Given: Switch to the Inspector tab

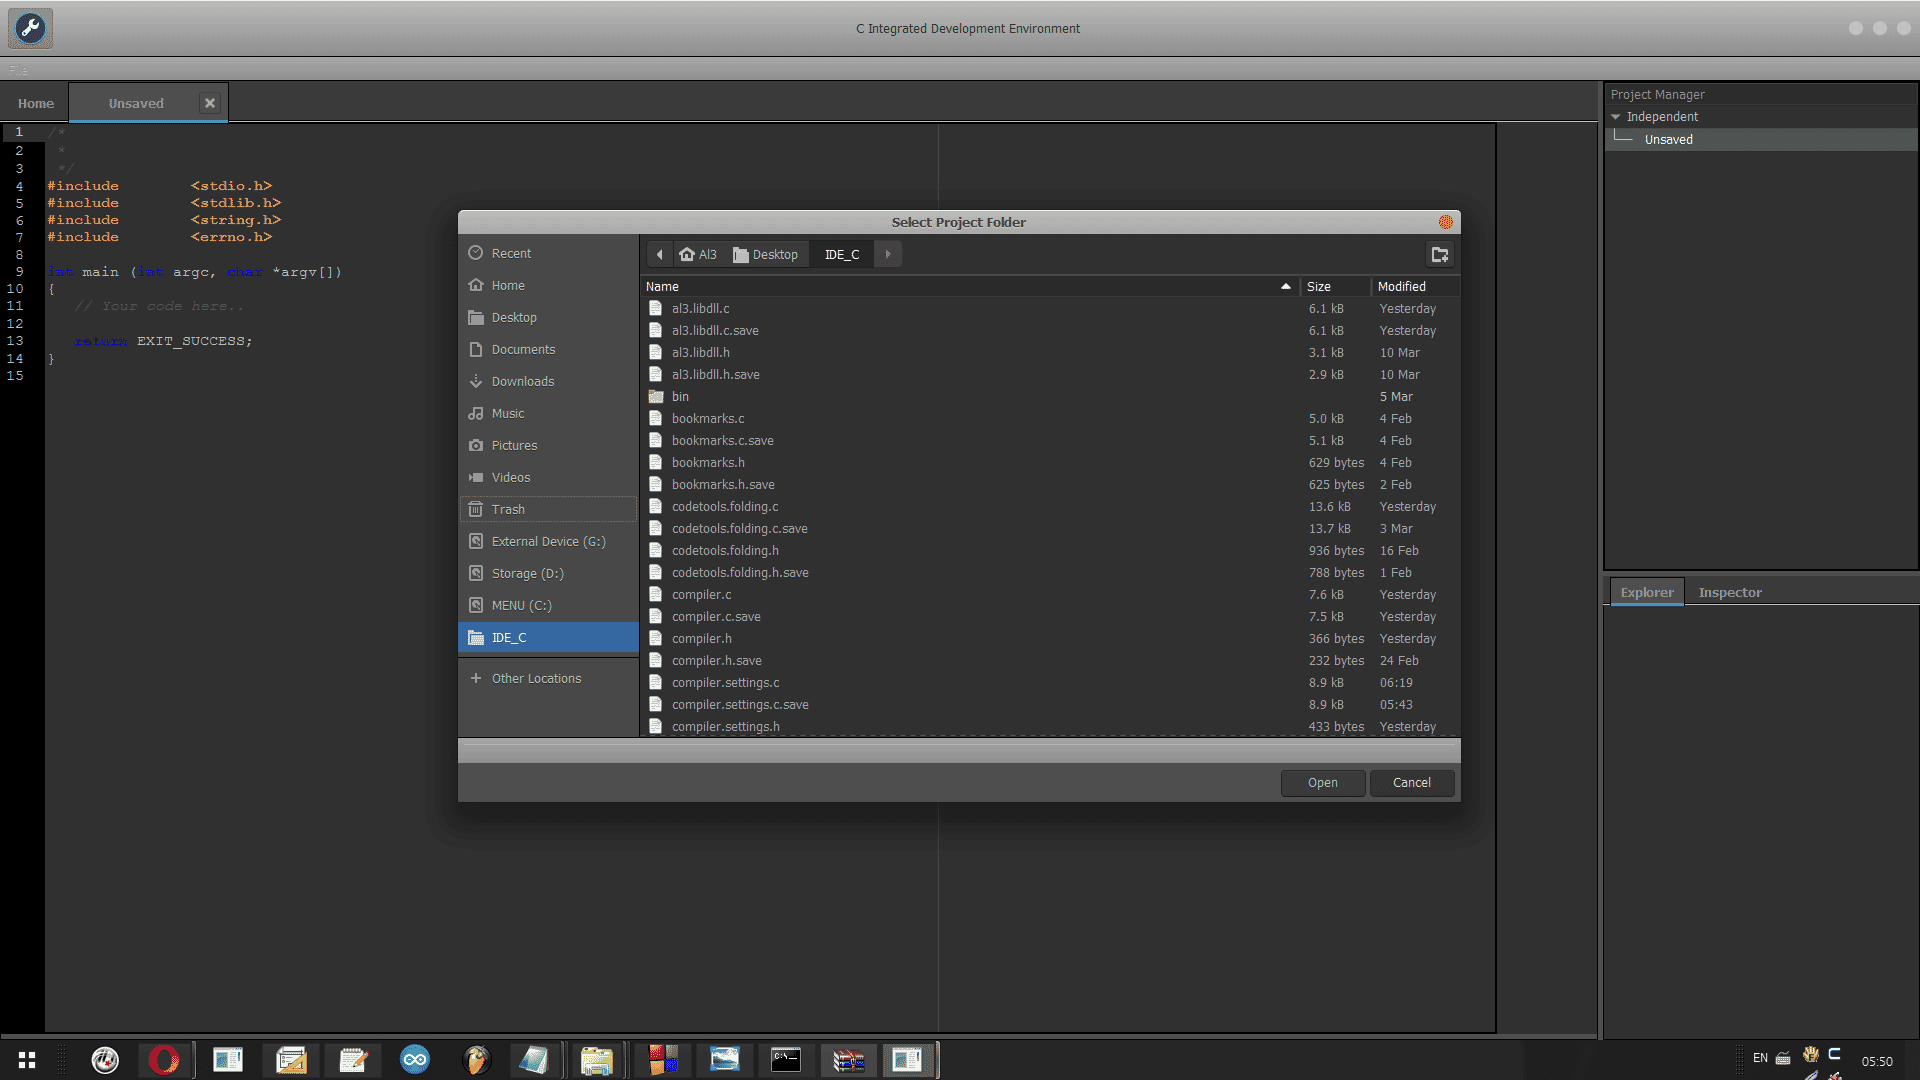Looking at the screenshot, I should click(x=1730, y=592).
